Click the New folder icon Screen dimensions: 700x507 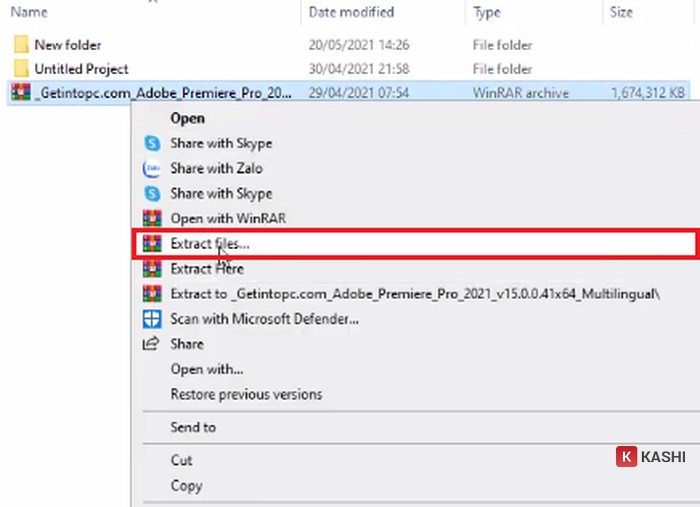tap(21, 45)
